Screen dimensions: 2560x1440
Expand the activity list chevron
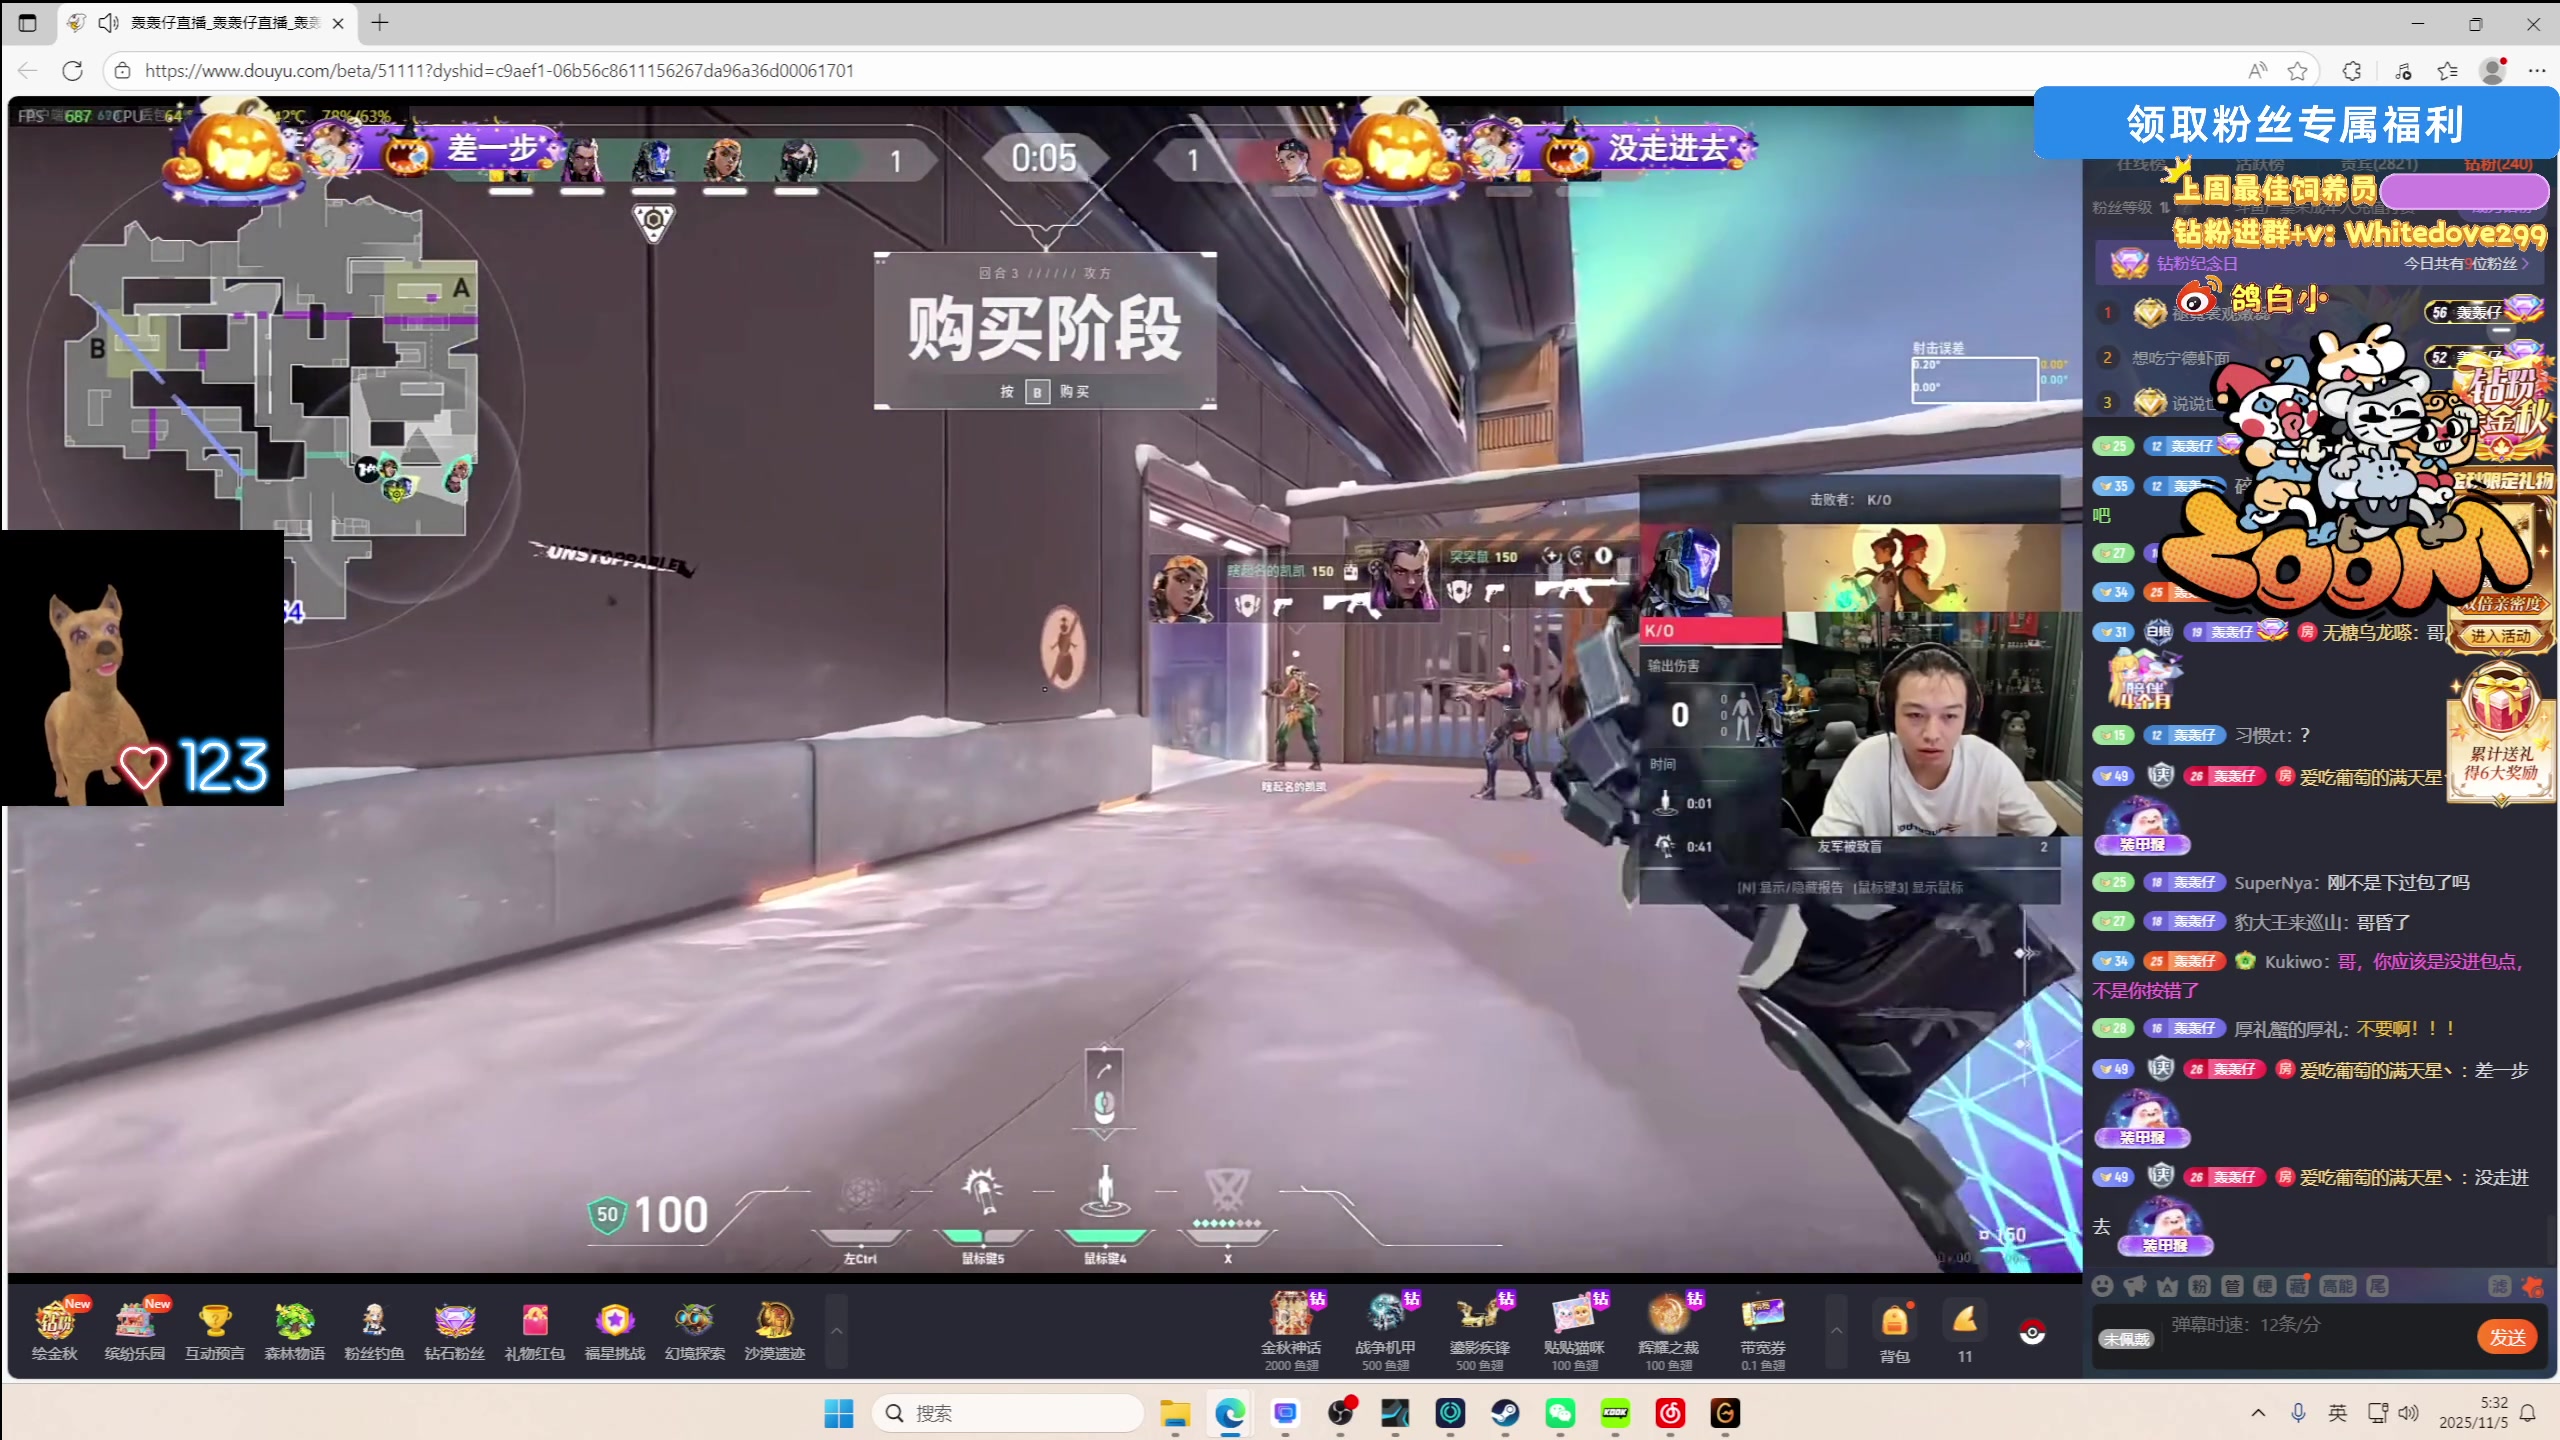pos(836,1331)
